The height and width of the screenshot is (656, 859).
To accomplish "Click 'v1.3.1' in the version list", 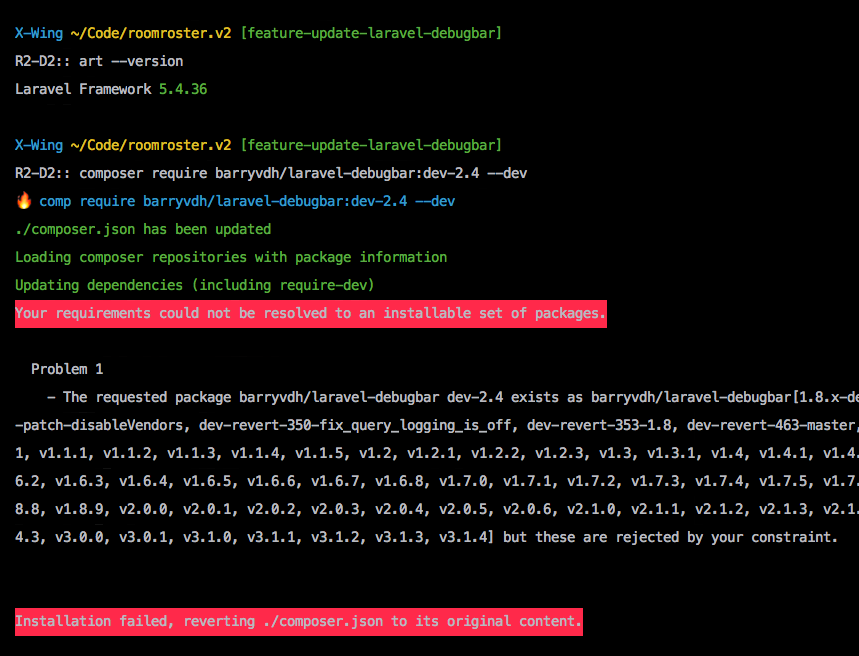I will tap(671, 453).
